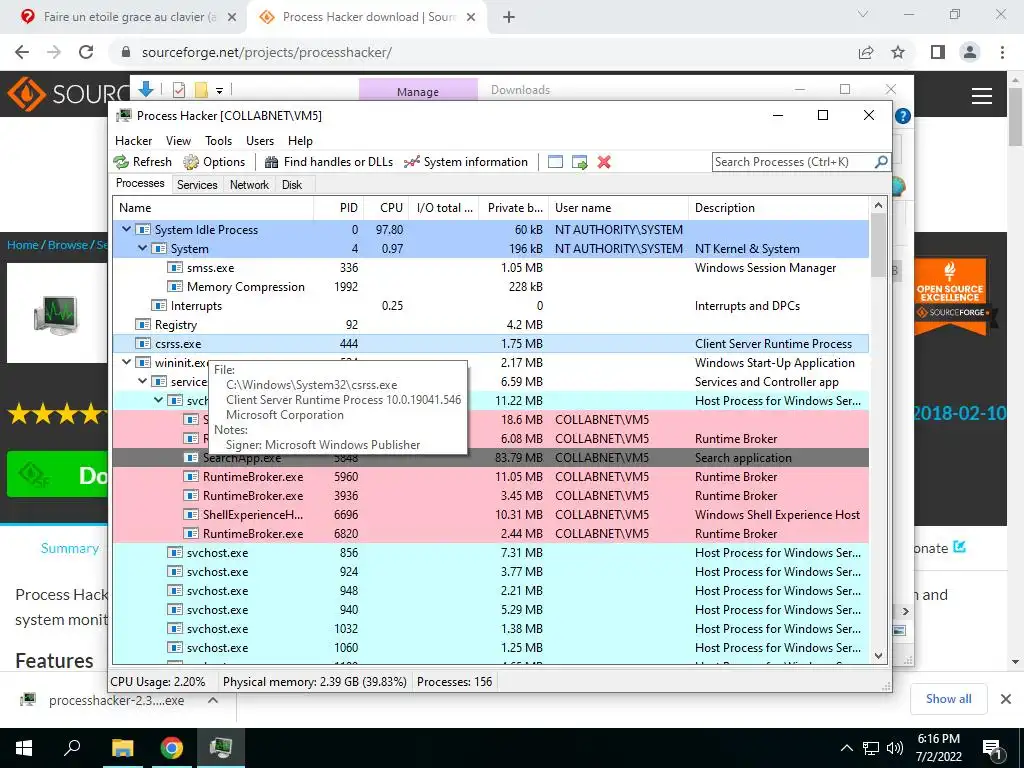Click process list vertical scrollbar

point(878,245)
